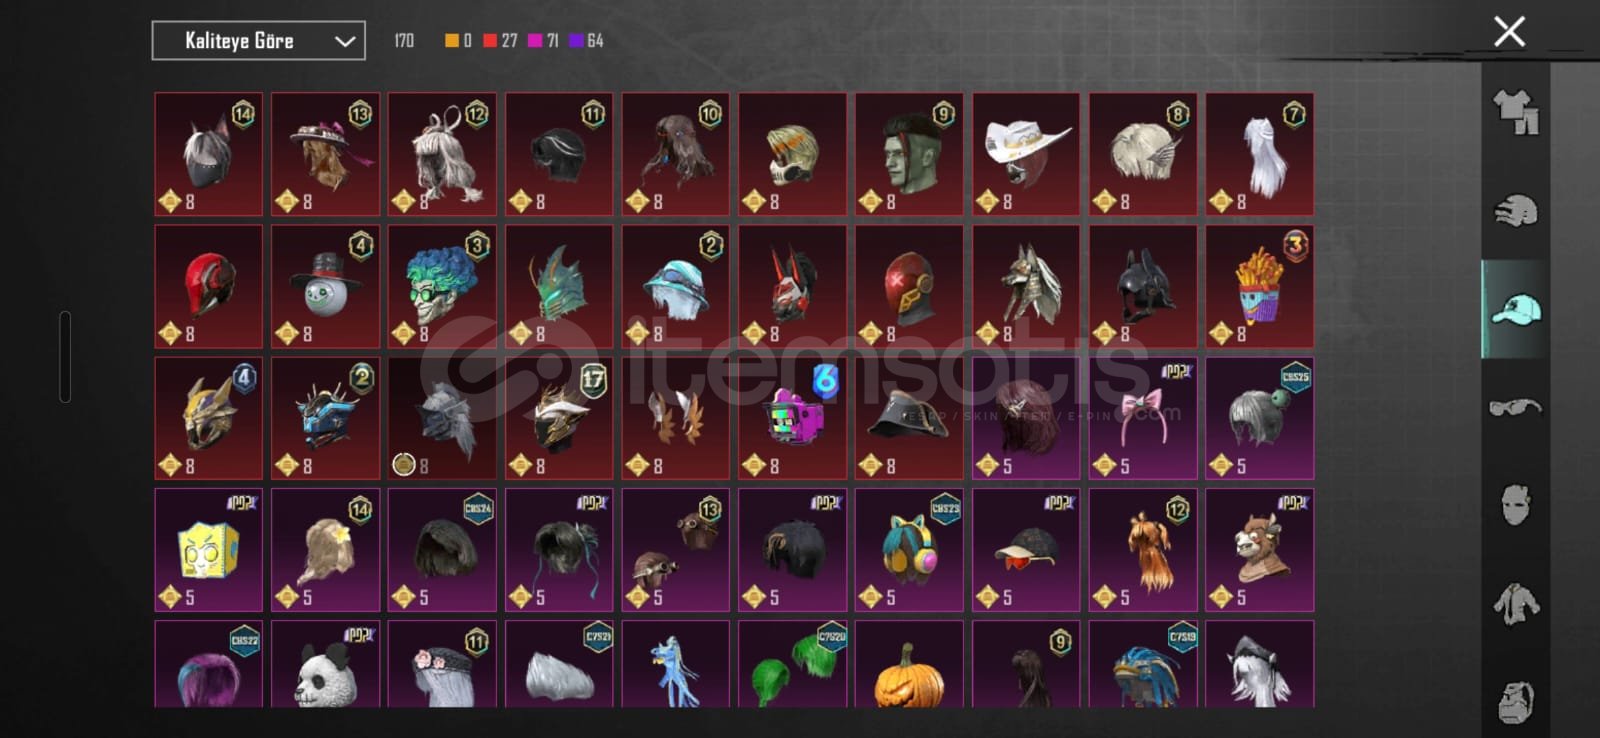Select the pink pixel TV head item

pos(792,418)
